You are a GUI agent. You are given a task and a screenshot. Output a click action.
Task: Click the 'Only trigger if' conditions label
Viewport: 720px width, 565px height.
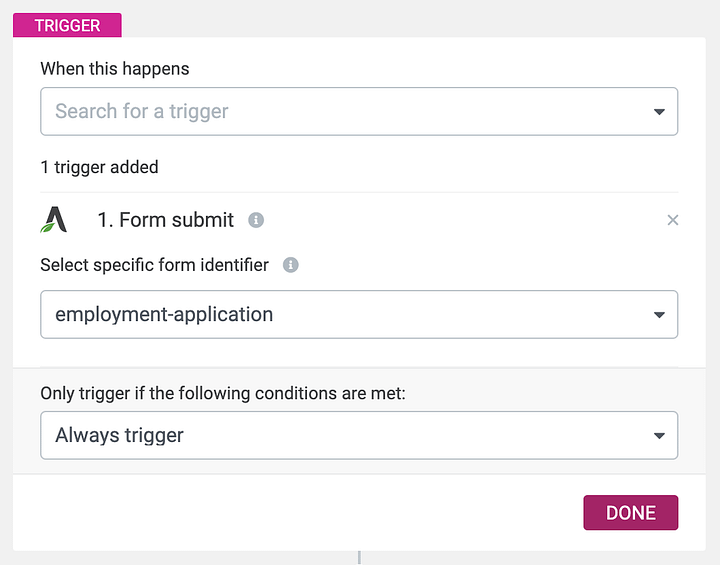pos(222,393)
